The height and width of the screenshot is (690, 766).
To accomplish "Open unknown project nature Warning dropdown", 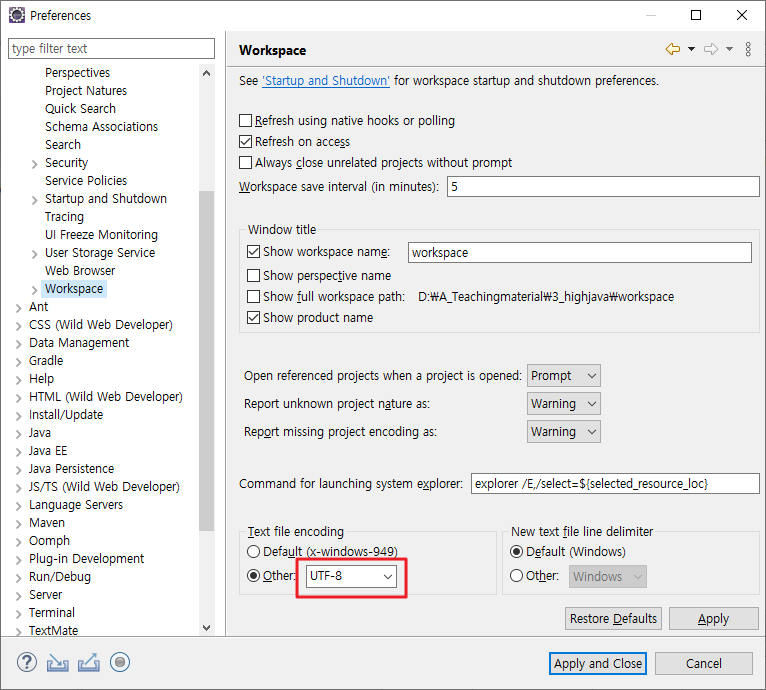I will click(564, 404).
